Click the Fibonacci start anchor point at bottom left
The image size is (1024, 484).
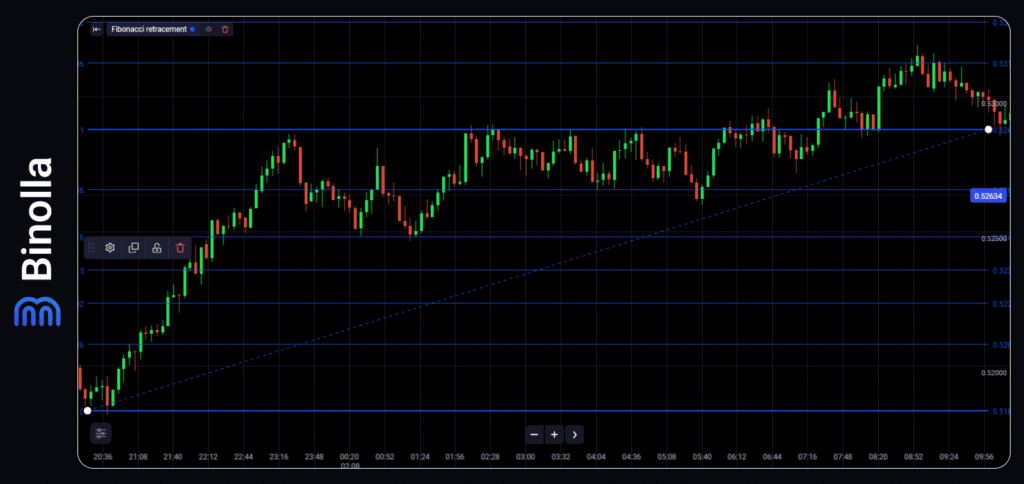(87, 410)
